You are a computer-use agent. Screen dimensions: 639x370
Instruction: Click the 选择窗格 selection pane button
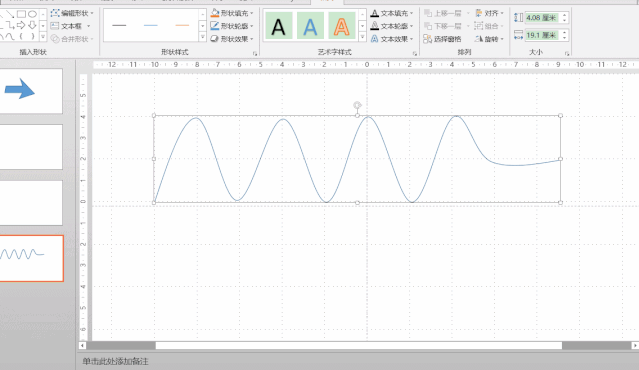coord(442,39)
